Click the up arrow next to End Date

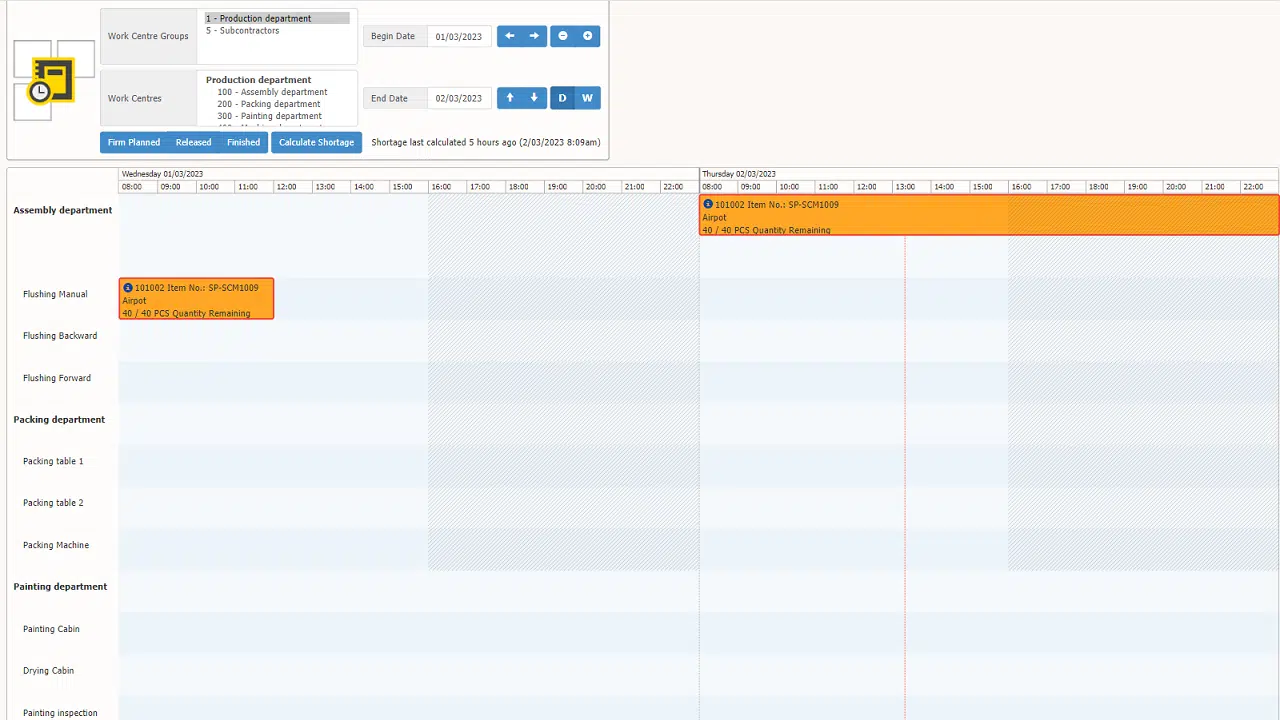[509, 97]
